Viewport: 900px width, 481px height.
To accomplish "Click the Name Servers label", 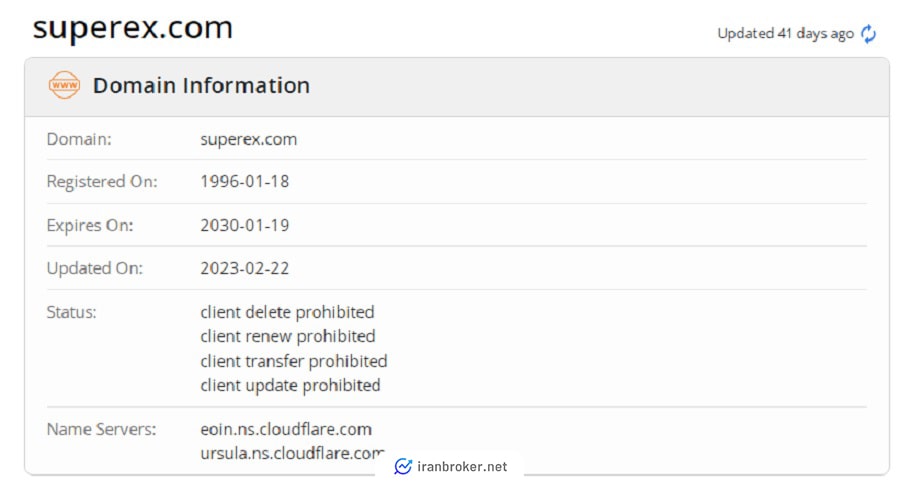I will point(102,429).
